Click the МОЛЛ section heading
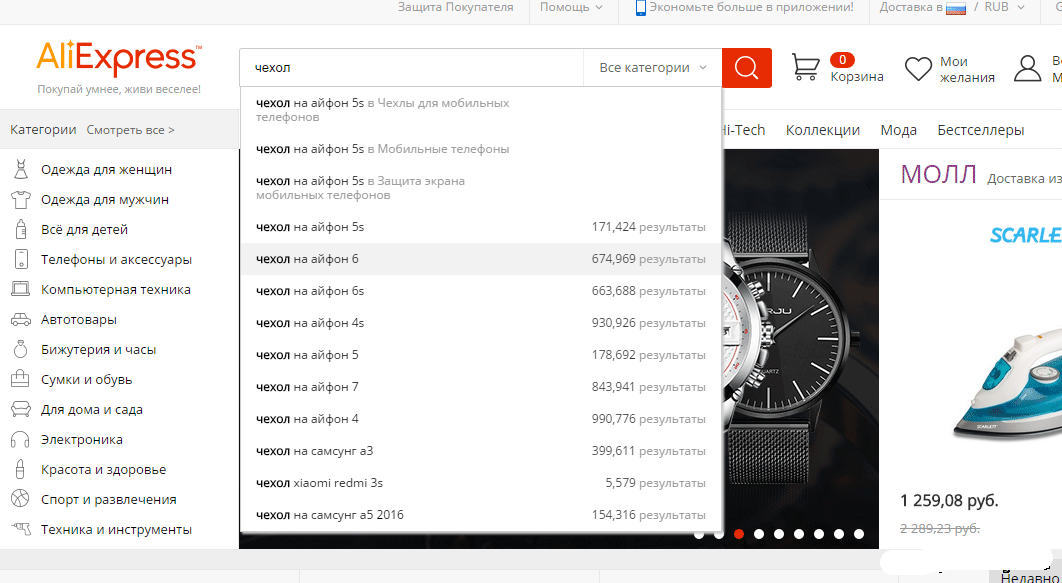The width and height of the screenshot is (1062, 583). tap(939, 175)
